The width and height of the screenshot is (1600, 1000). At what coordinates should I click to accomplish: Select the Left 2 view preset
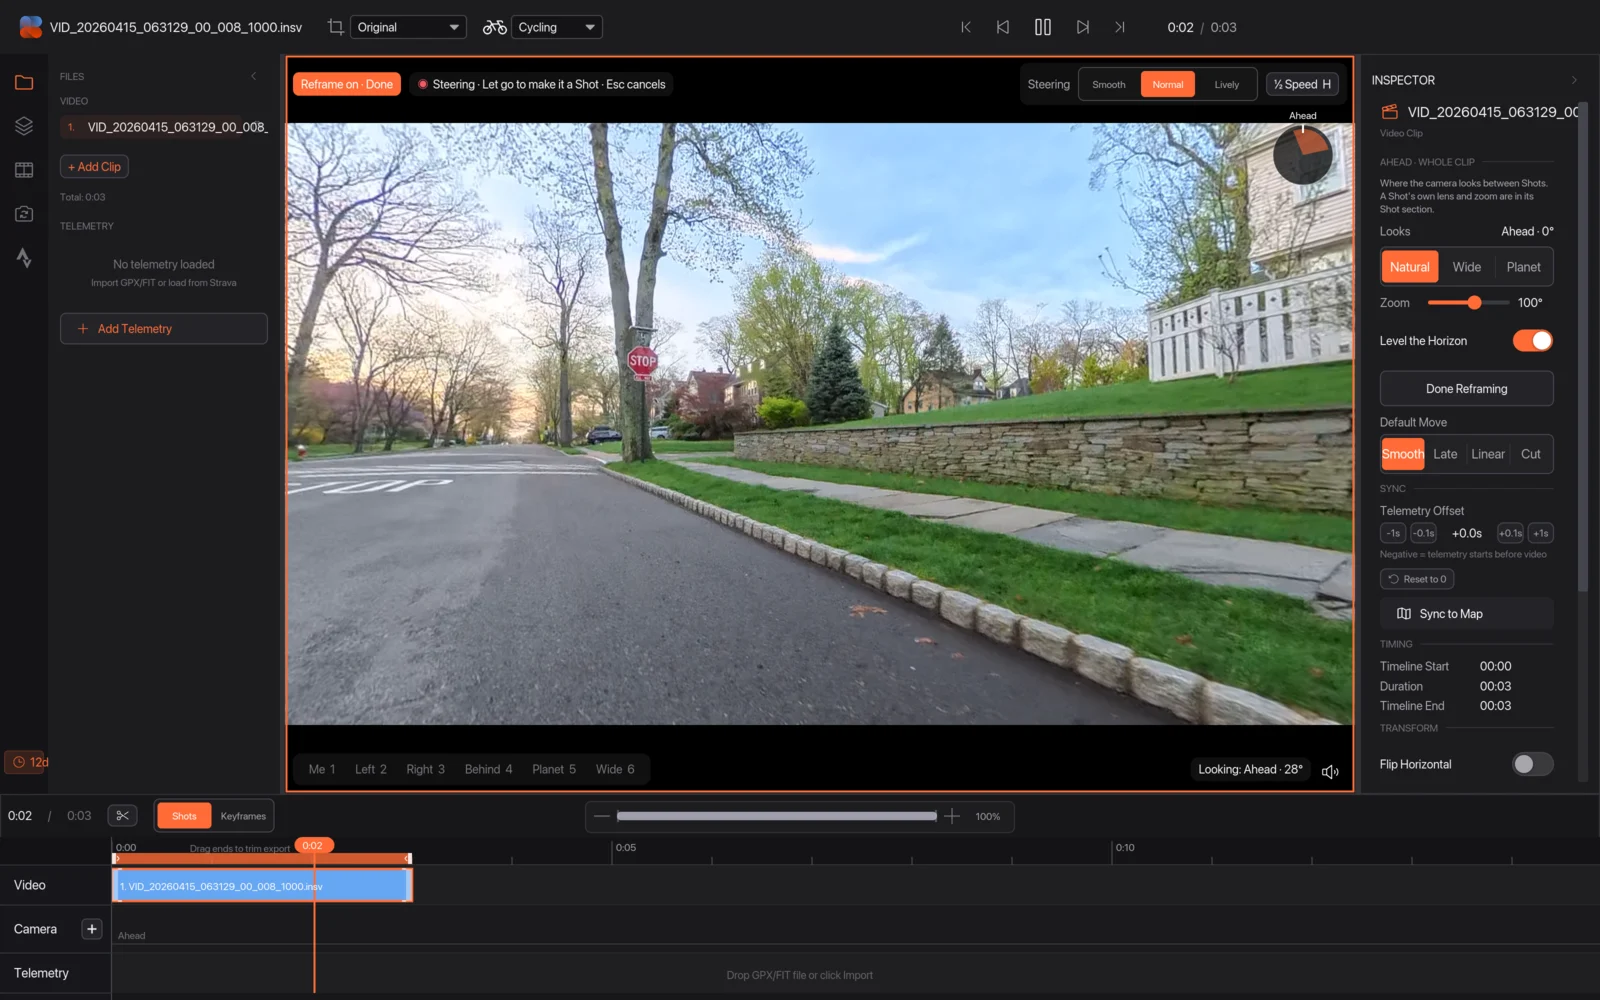click(x=370, y=769)
